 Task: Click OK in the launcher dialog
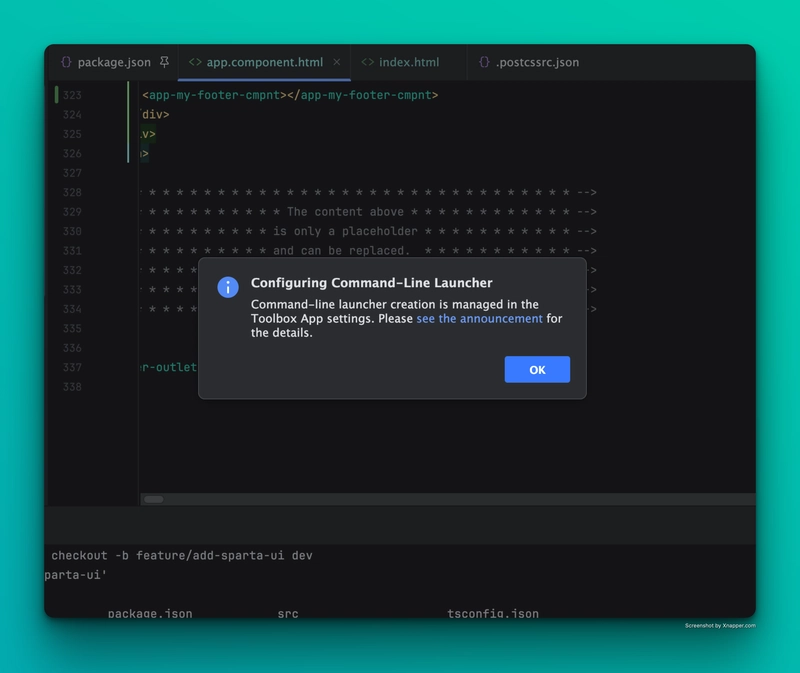tap(537, 369)
